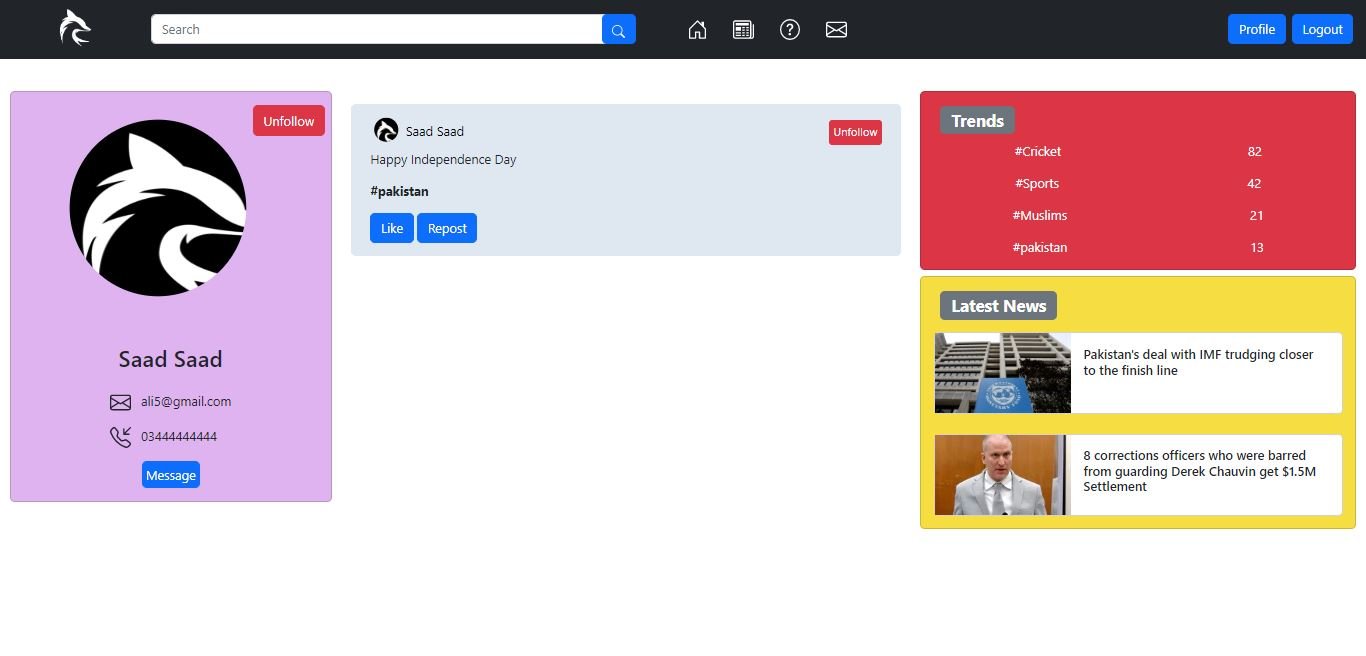The width and height of the screenshot is (1366, 656).
Task: Unfollow Saad Saad from the profile card
Action: pos(288,121)
